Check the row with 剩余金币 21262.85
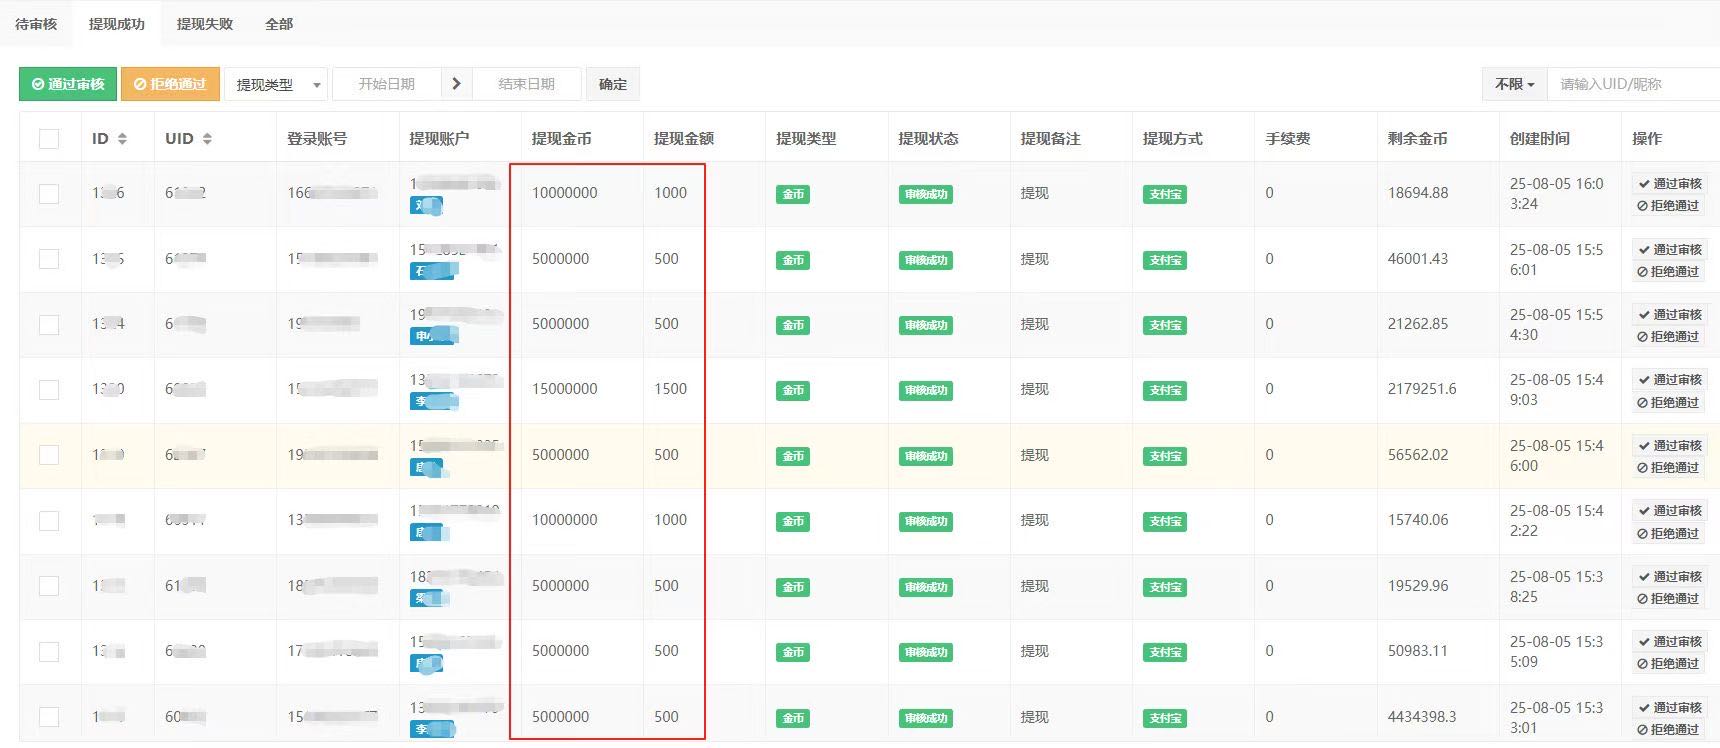 pyautogui.click(x=49, y=324)
